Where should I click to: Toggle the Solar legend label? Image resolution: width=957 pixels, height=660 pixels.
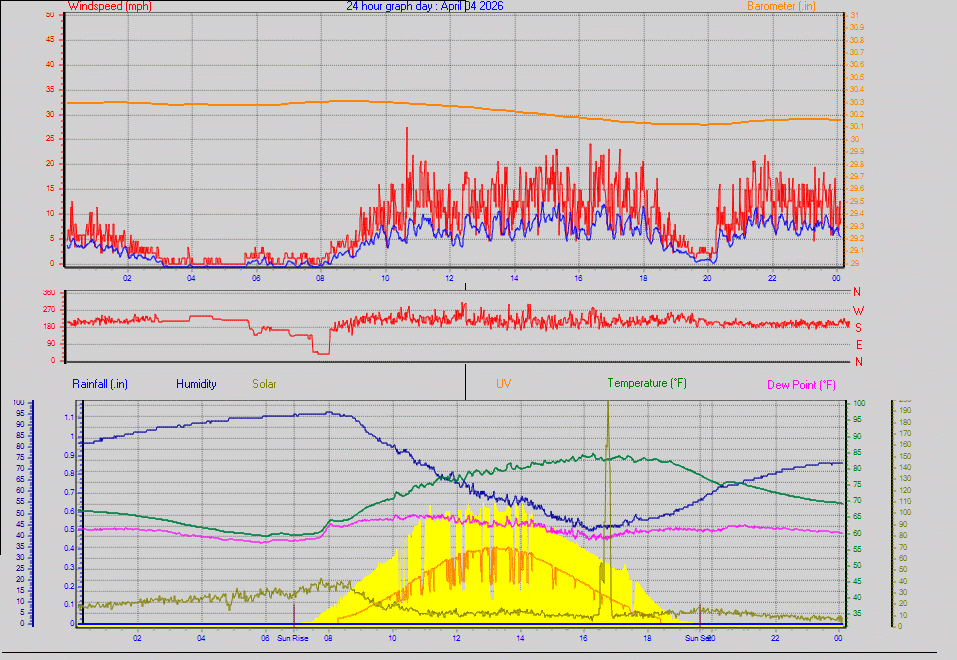264,383
